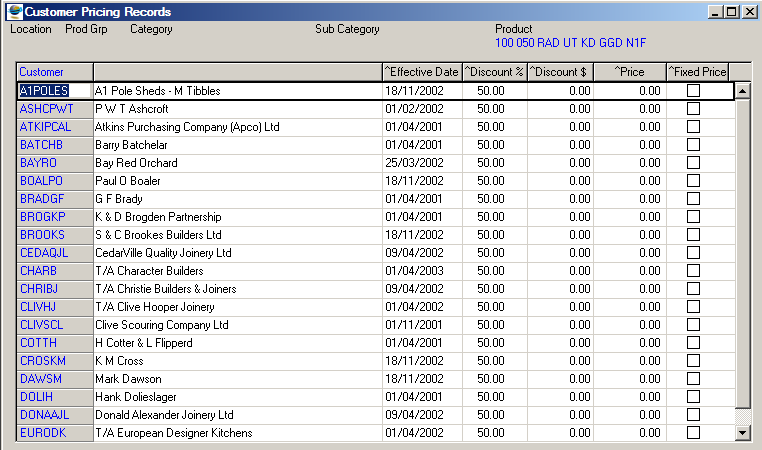Viewport: 762px width, 450px height.
Task: Tick Fixed Price for Hank Dolieslager
Action: [x=693, y=397]
